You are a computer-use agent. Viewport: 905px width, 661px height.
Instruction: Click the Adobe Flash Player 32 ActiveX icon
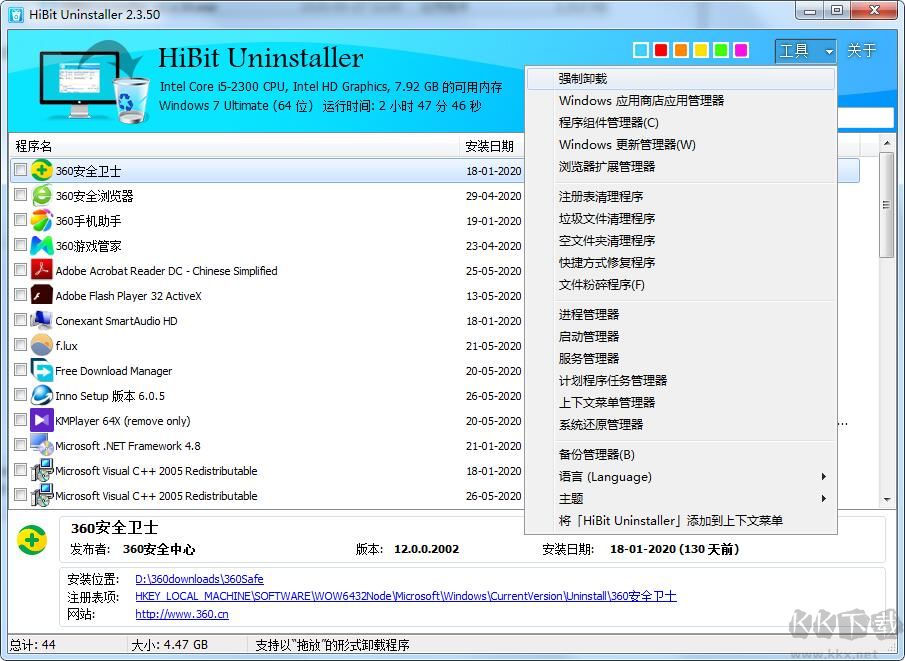42,296
